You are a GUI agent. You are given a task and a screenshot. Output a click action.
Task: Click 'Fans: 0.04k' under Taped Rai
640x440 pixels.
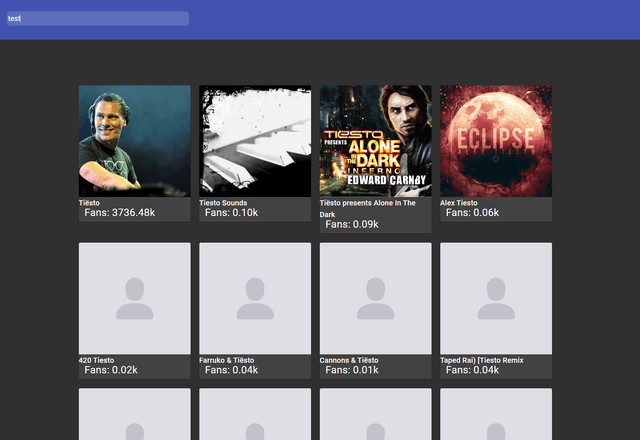(x=472, y=370)
